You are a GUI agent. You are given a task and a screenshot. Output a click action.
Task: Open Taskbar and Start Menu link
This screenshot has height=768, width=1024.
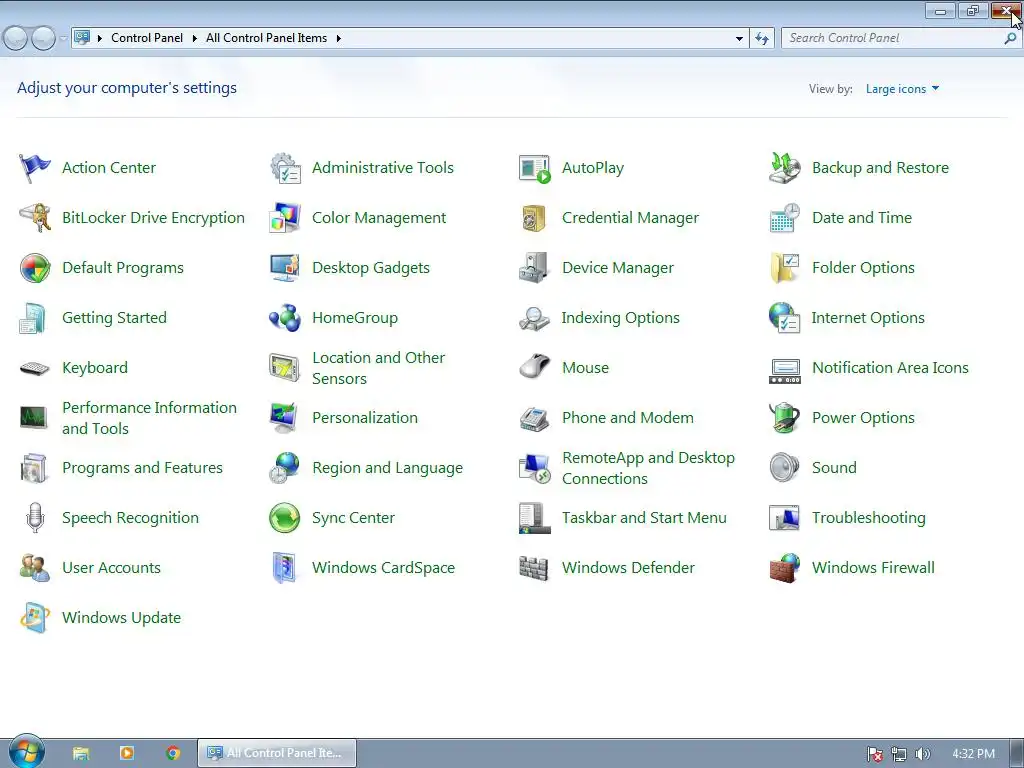pos(644,518)
